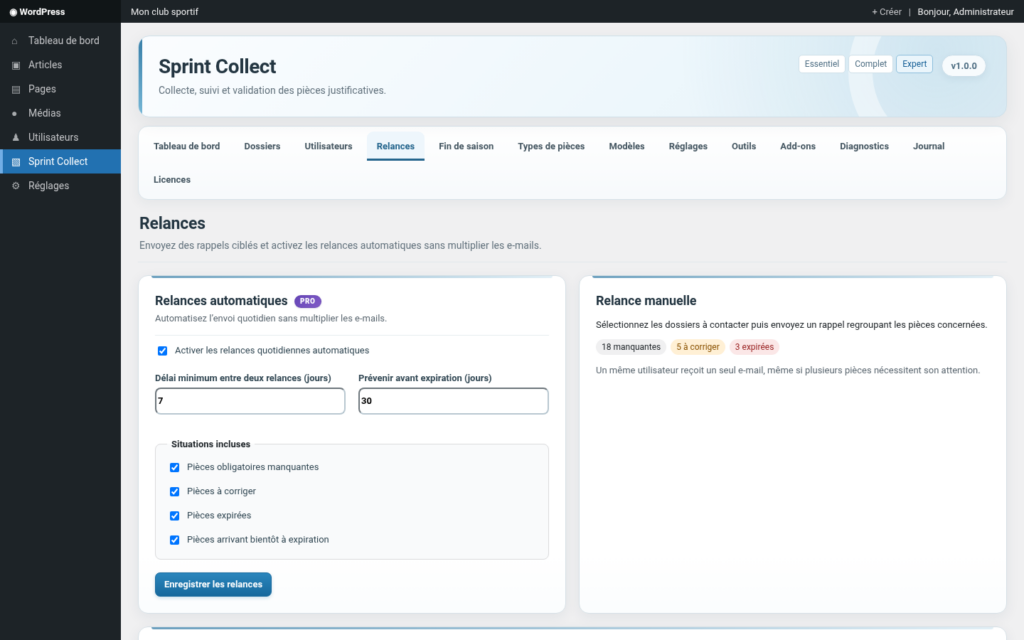1024x640 pixels.
Task: Open Pages in the sidebar
Action: [x=60, y=89]
